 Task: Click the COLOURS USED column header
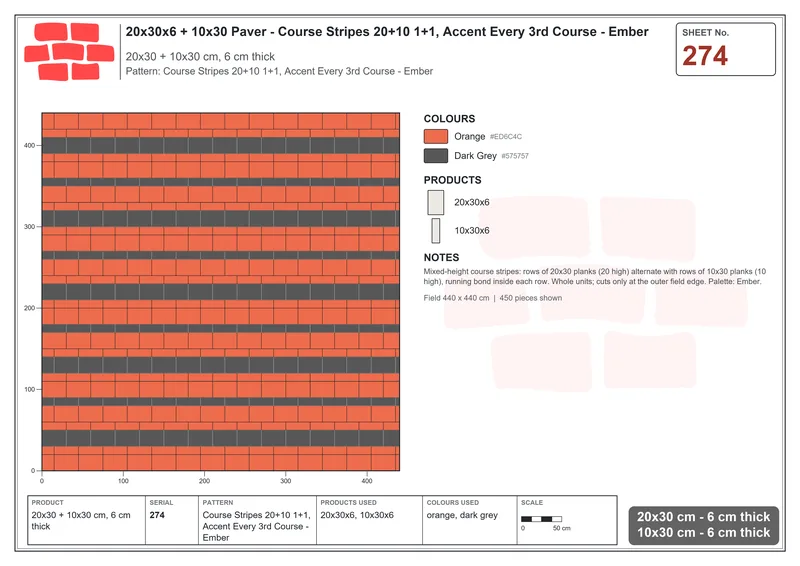coord(453,503)
